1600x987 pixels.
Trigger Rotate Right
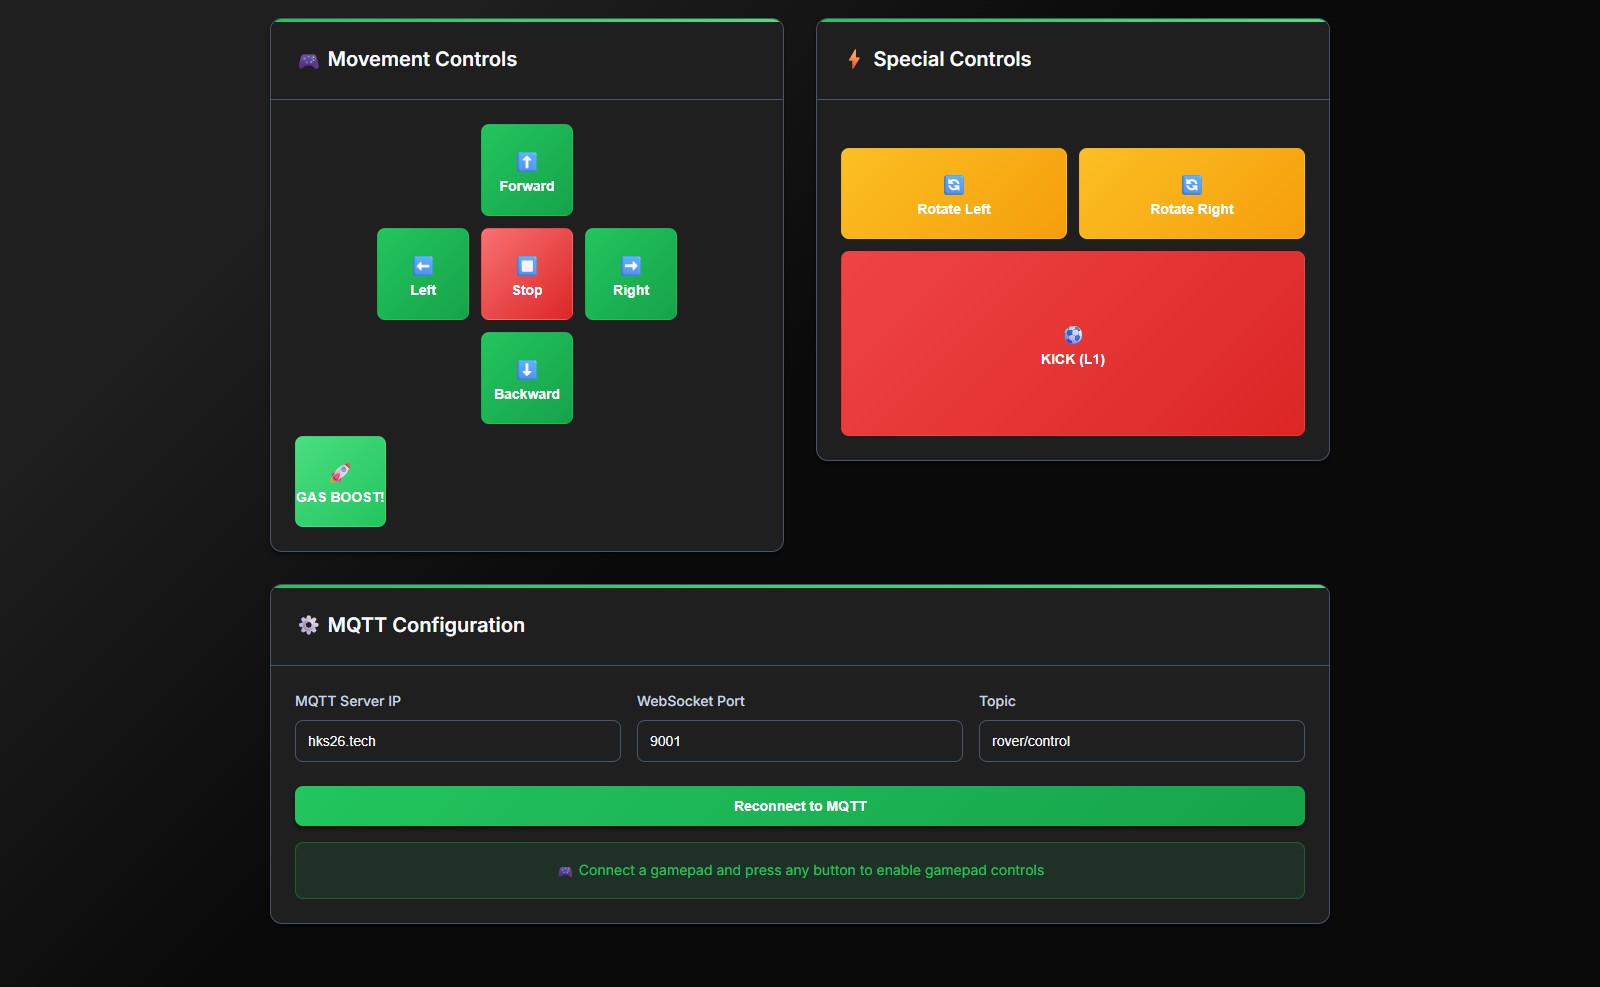[x=1192, y=193]
